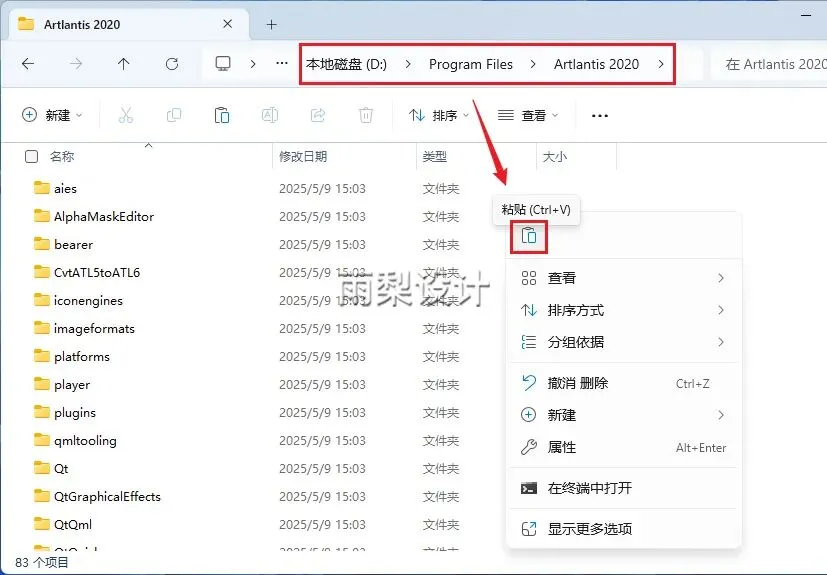Screen dimensions: 827x575
Task: Choose 在终端中打开 in context menu
Action: coord(624,488)
